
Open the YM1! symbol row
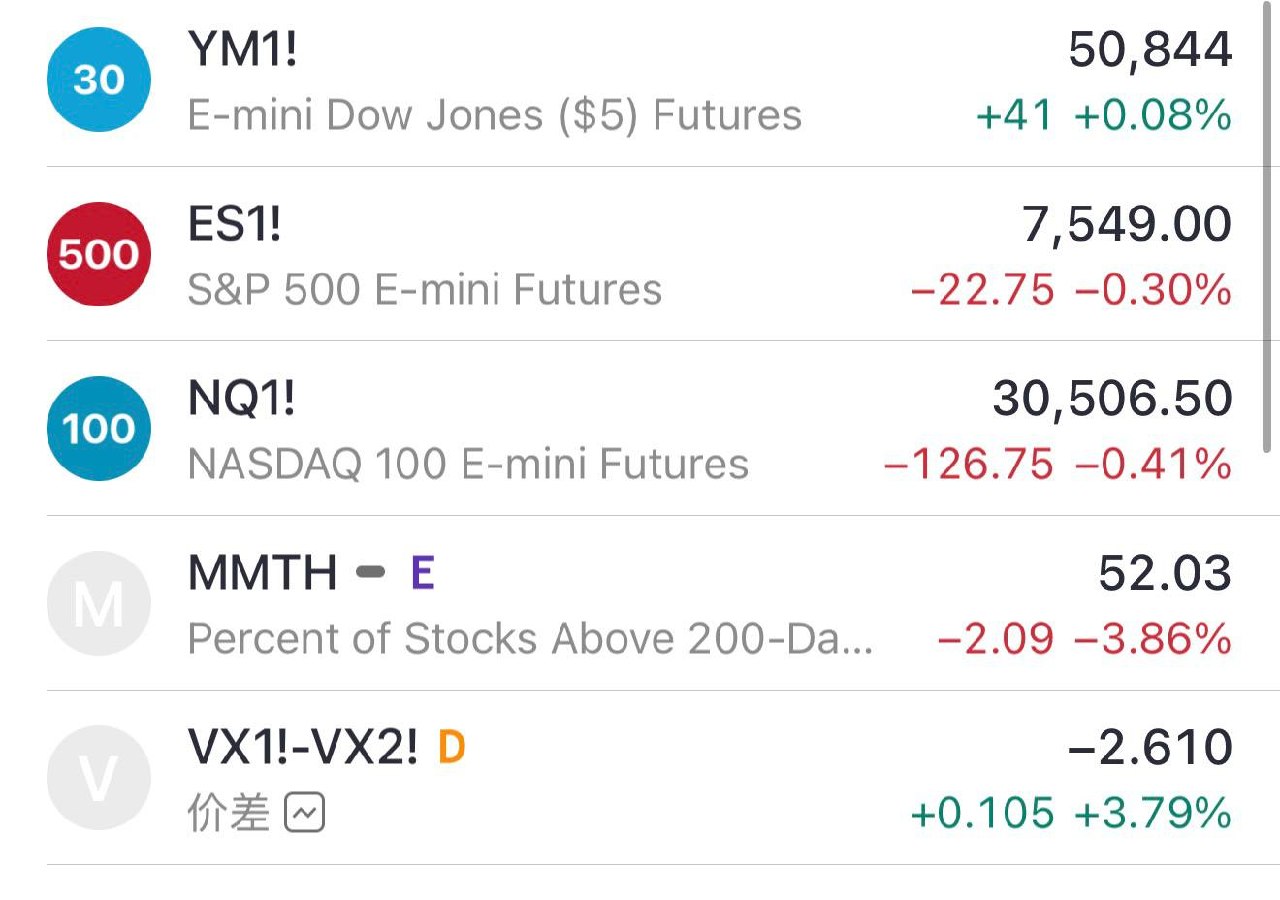click(640, 83)
